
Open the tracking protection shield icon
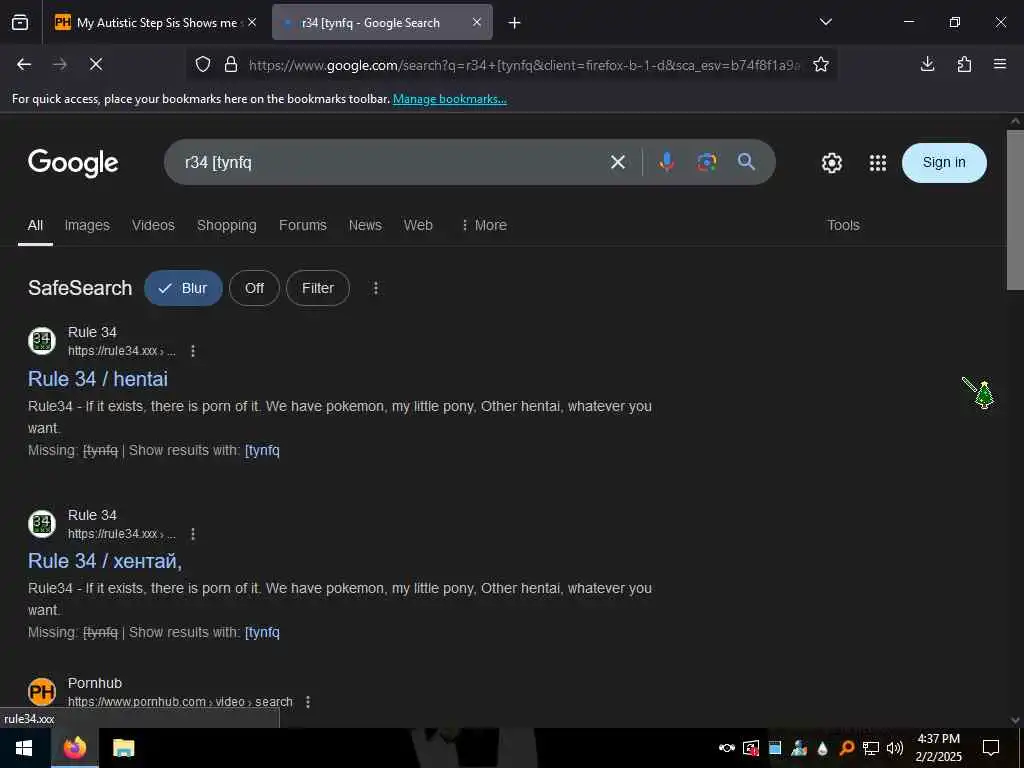coord(203,64)
